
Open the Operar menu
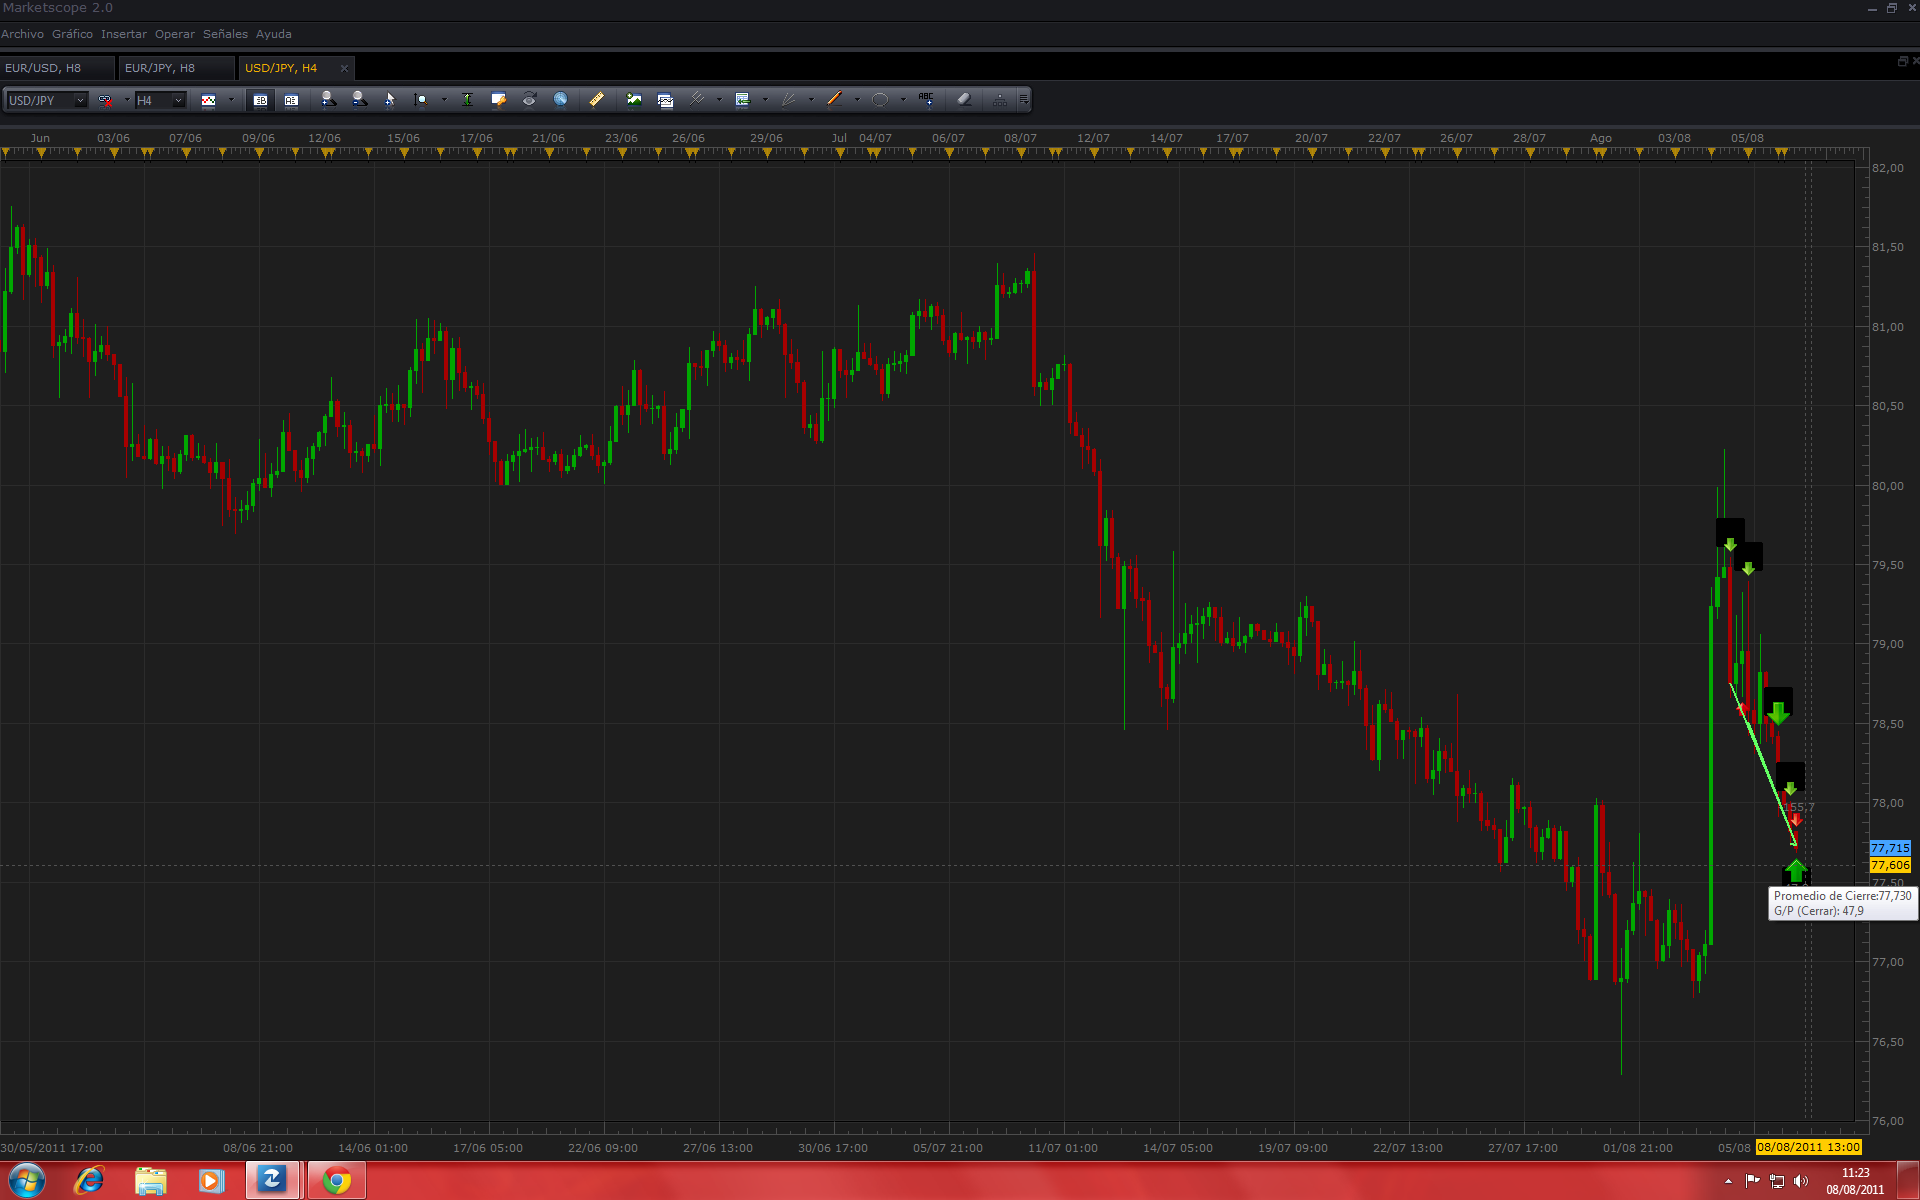coord(174,34)
